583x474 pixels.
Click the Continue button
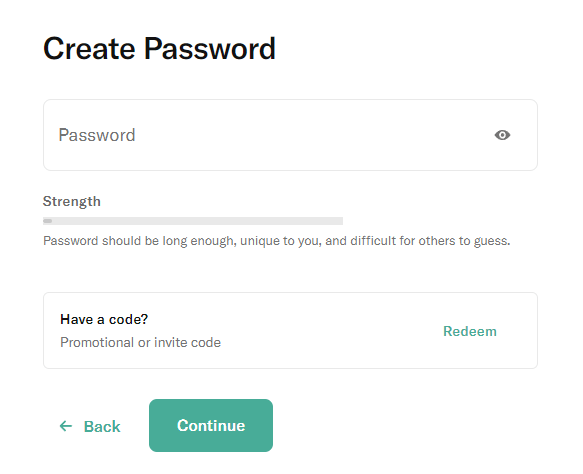211,426
